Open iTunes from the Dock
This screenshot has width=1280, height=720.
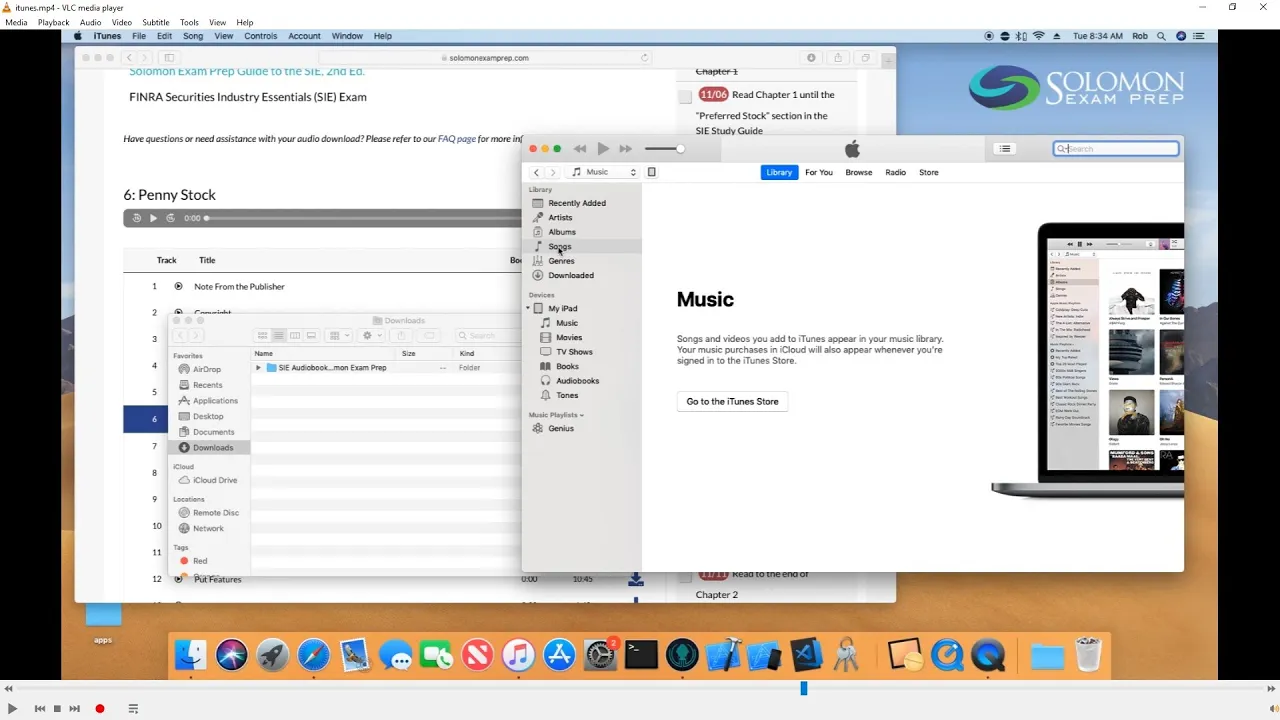pos(518,656)
